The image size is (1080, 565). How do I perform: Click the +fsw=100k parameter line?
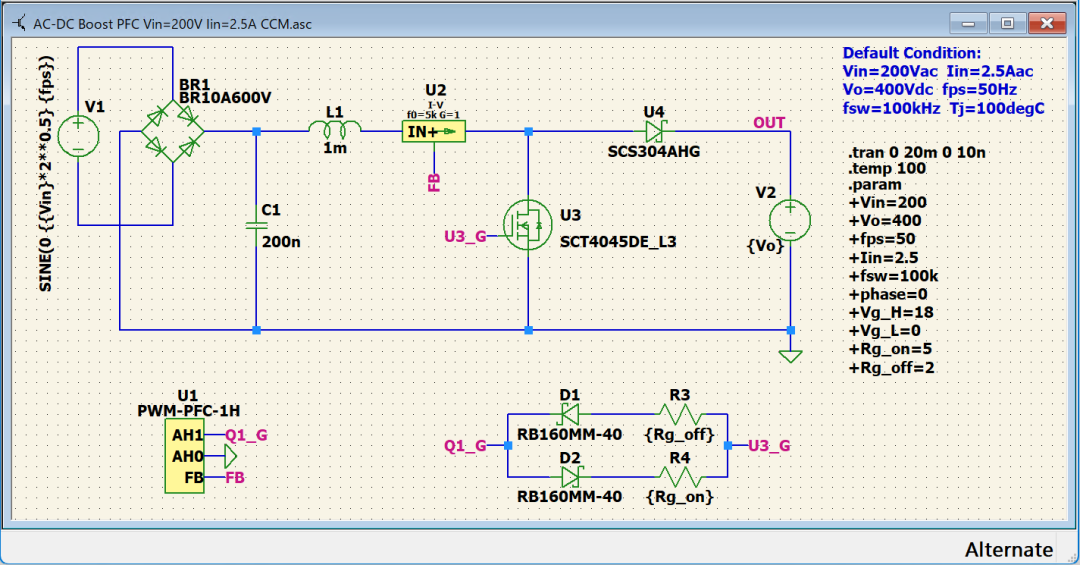(x=893, y=276)
